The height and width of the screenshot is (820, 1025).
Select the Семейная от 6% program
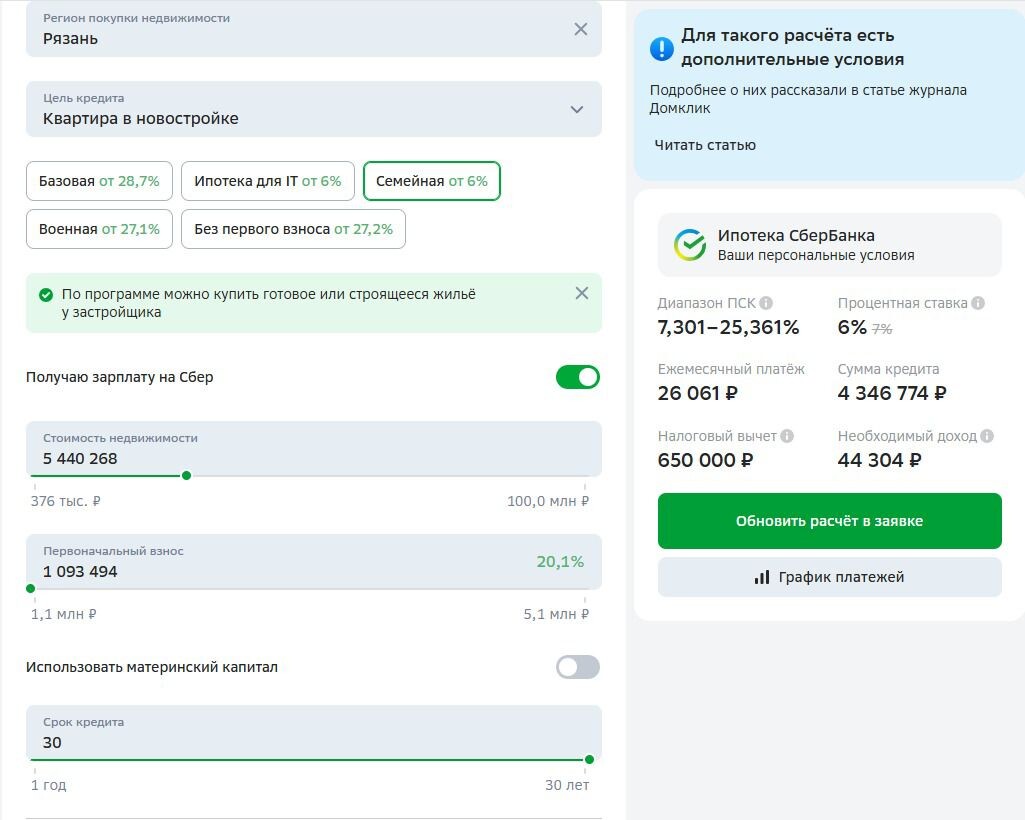coord(431,181)
